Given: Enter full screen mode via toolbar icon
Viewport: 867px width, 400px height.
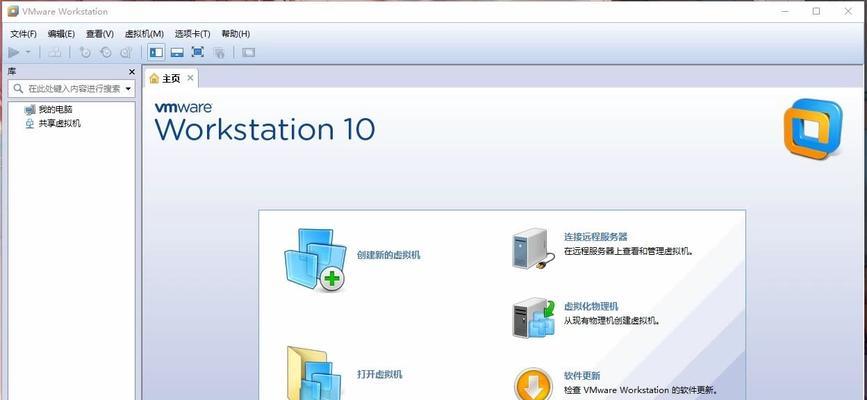Looking at the screenshot, I should click(x=197, y=52).
